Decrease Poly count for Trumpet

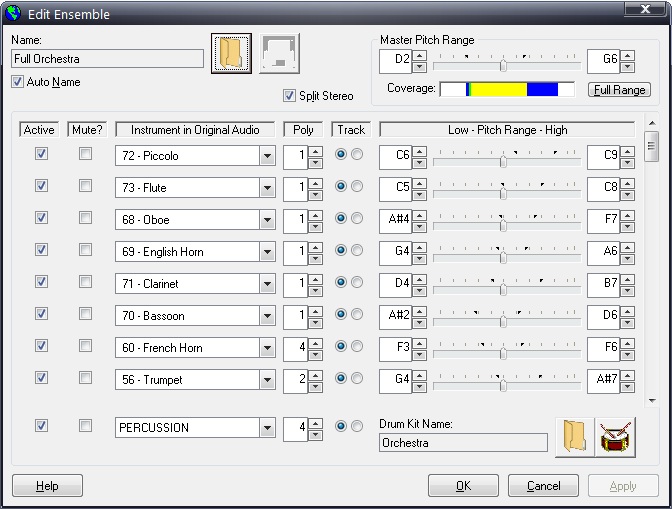[316, 385]
